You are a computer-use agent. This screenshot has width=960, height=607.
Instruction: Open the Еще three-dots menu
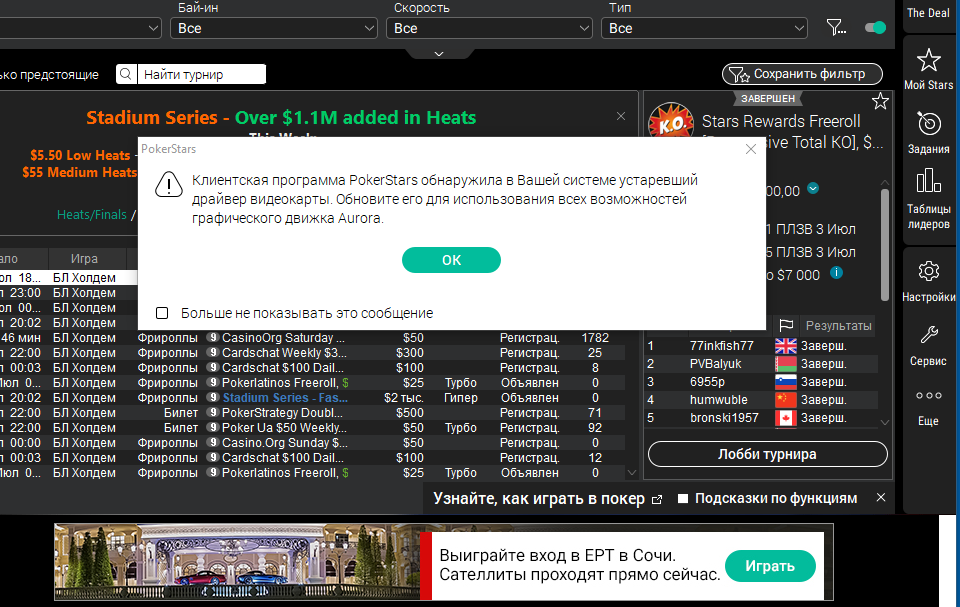pos(928,396)
